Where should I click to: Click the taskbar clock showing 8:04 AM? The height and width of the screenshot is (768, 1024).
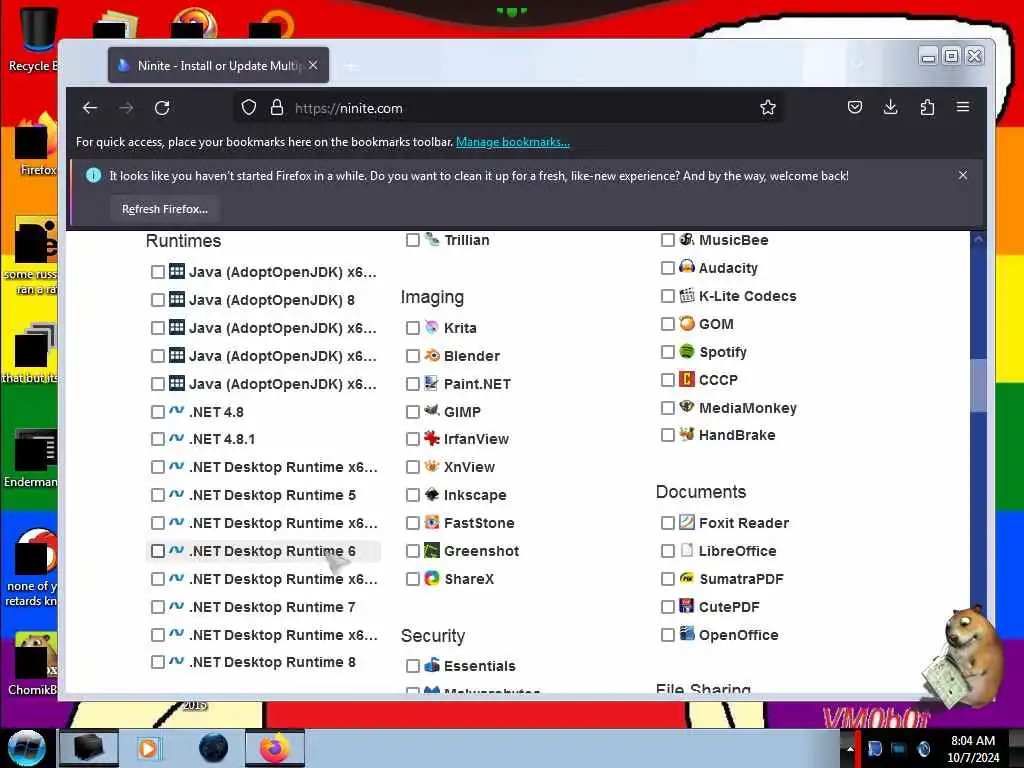coord(973,748)
